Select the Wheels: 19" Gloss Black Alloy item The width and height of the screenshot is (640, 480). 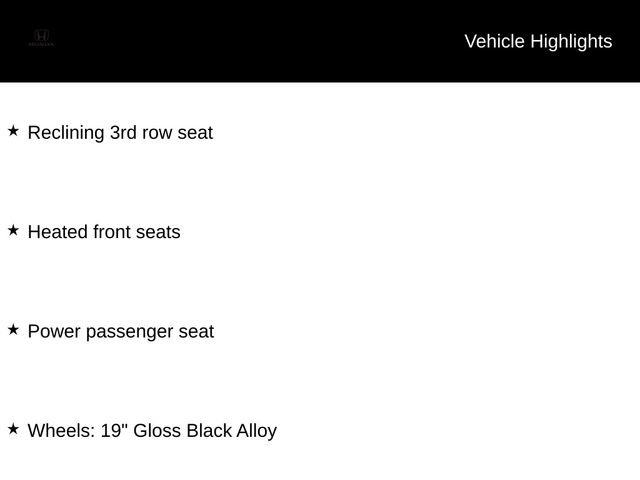tap(152, 431)
